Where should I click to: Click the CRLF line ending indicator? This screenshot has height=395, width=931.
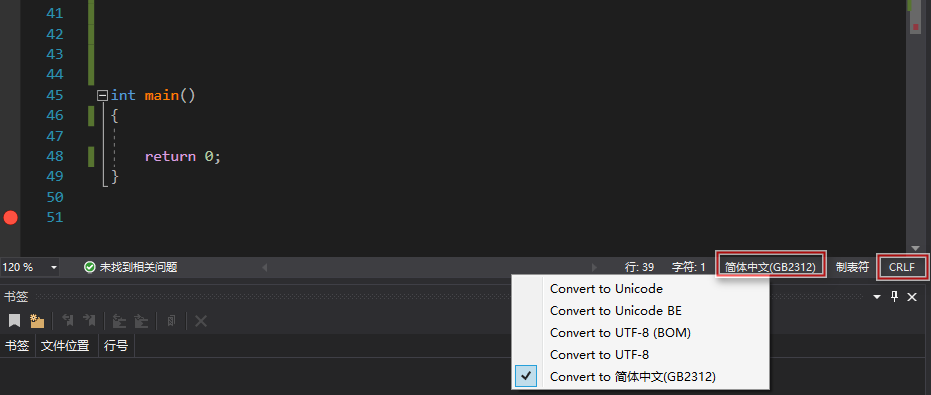(x=902, y=267)
